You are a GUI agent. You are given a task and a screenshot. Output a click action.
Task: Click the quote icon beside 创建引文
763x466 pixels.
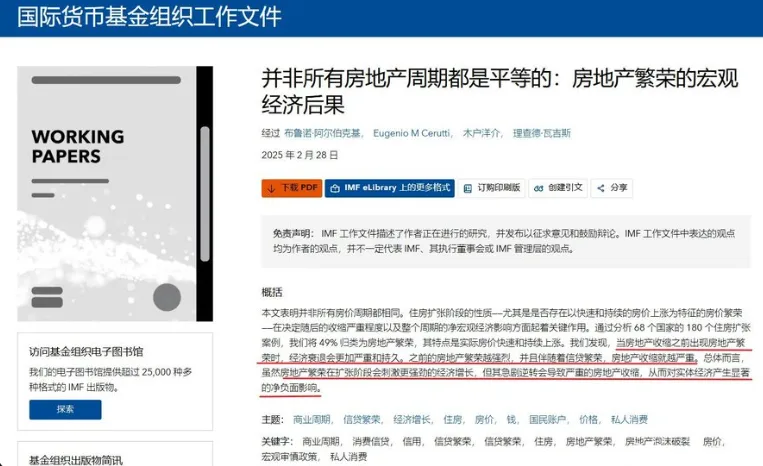pyautogui.click(x=538, y=188)
